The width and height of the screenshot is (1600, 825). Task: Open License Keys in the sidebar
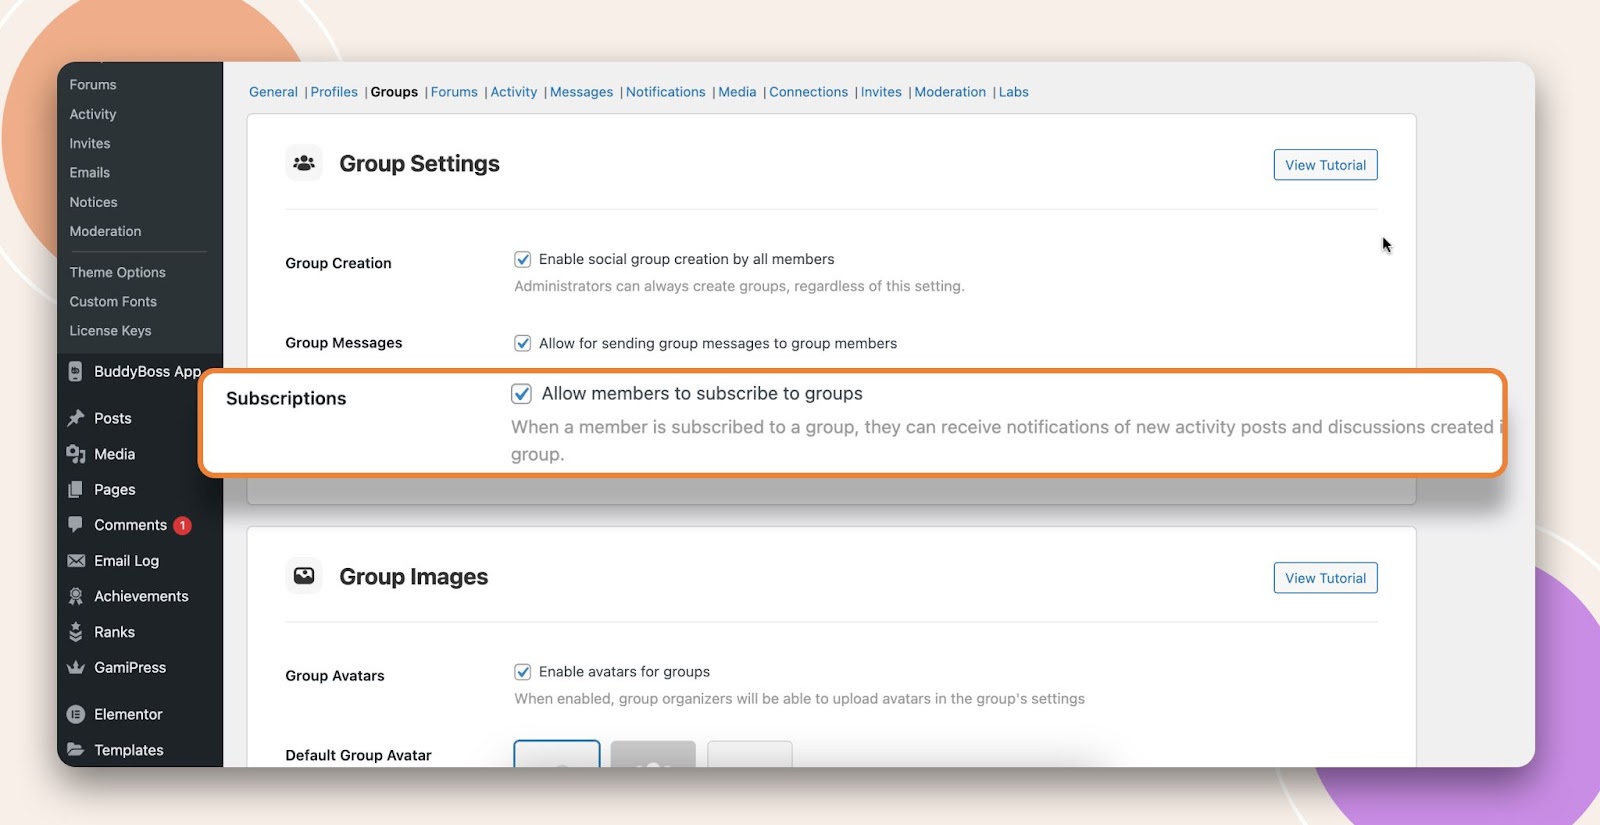pos(110,331)
